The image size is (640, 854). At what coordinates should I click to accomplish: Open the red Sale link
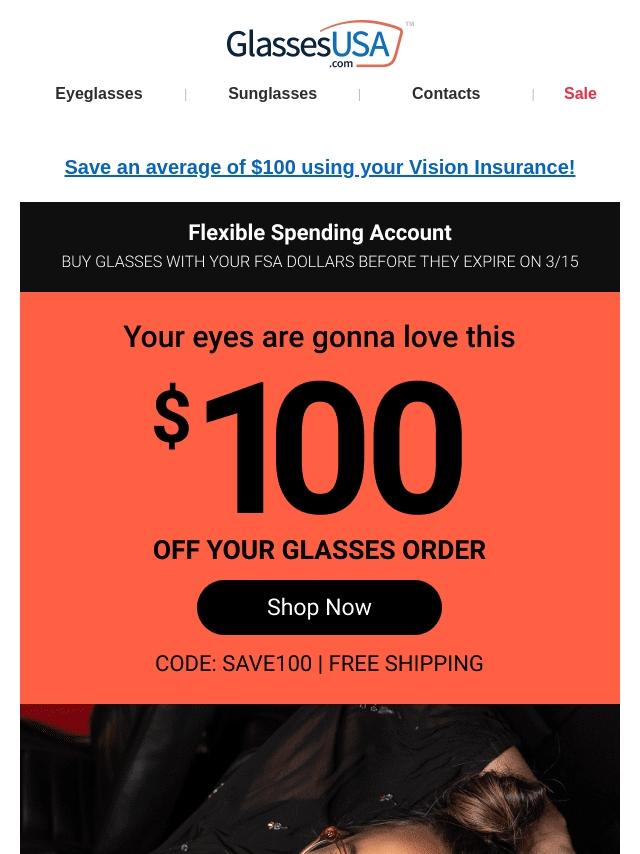coord(580,94)
